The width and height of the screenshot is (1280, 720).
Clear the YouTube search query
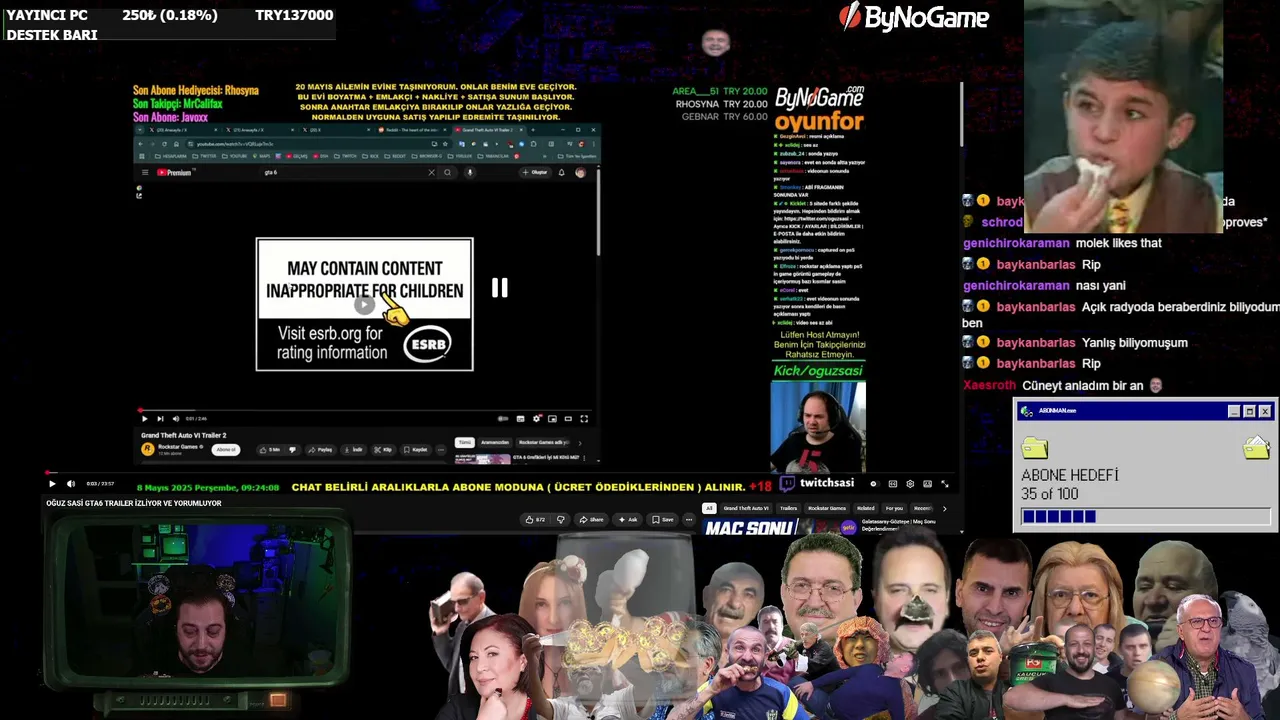click(x=432, y=173)
